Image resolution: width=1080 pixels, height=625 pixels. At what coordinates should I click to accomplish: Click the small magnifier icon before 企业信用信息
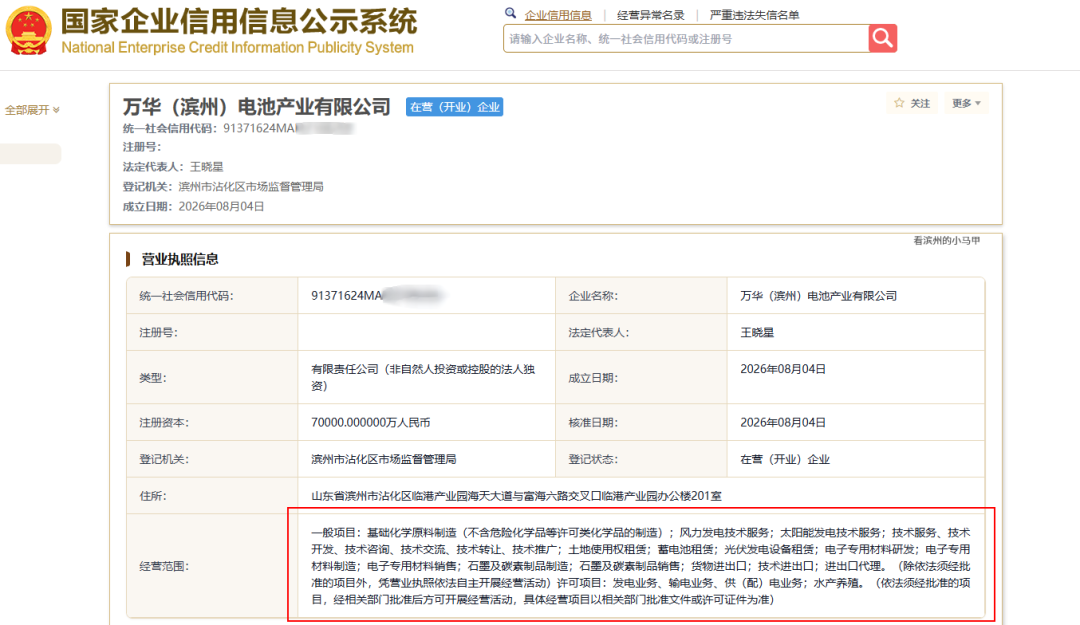[x=510, y=13]
